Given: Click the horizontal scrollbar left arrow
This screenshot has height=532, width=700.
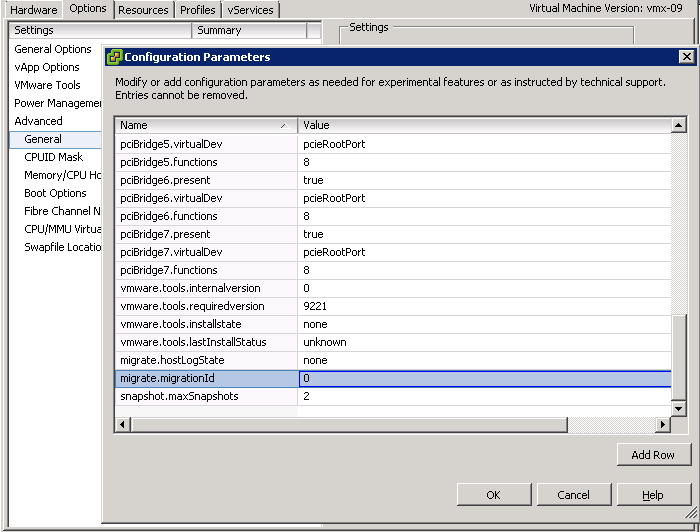Looking at the screenshot, I should (x=123, y=424).
